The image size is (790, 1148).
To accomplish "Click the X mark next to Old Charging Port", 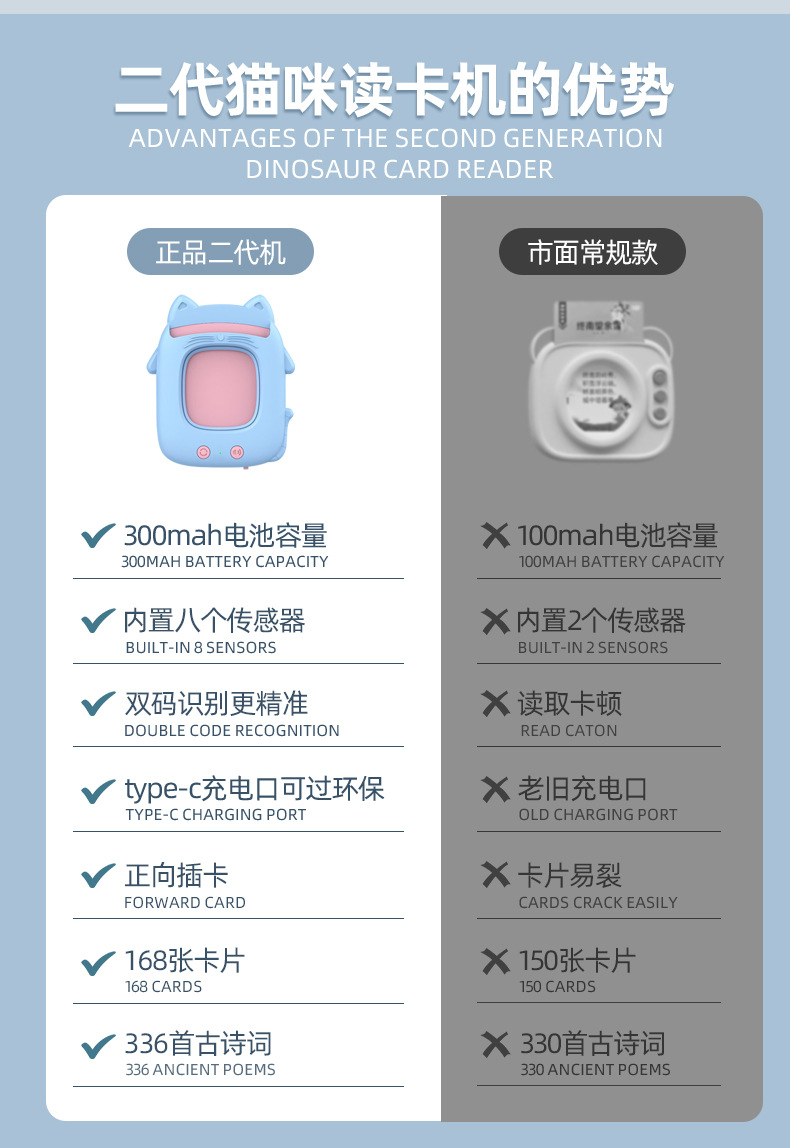I will [x=496, y=789].
